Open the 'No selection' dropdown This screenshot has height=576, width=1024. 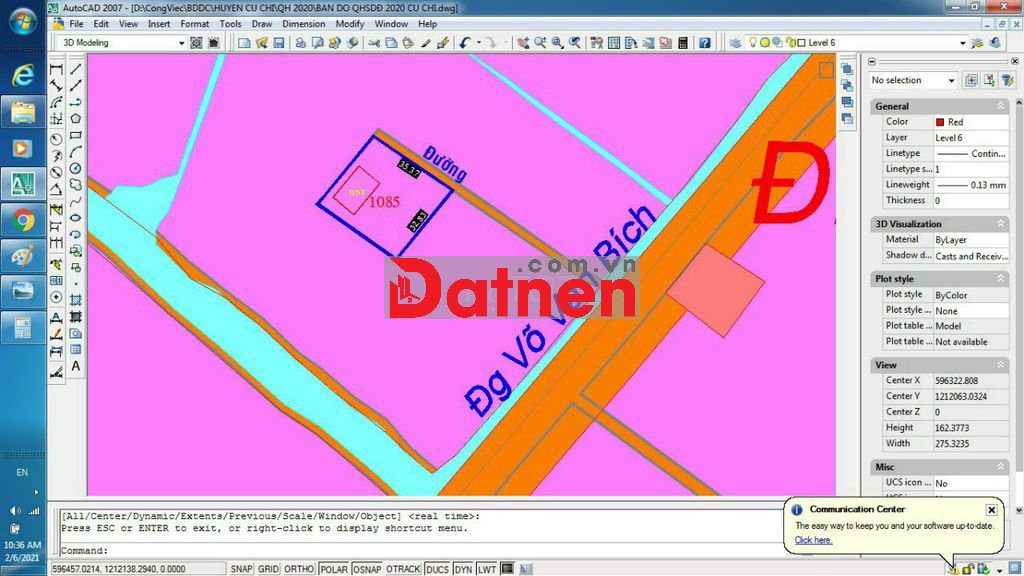(x=950, y=80)
